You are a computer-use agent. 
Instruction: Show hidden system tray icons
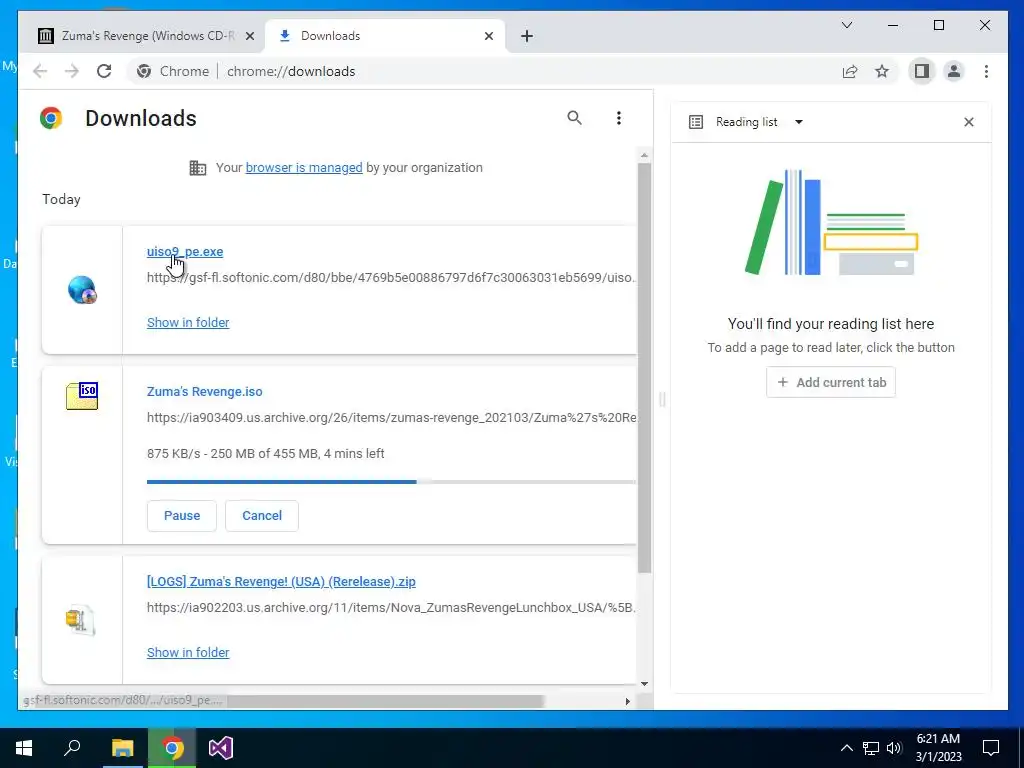(846, 748)
